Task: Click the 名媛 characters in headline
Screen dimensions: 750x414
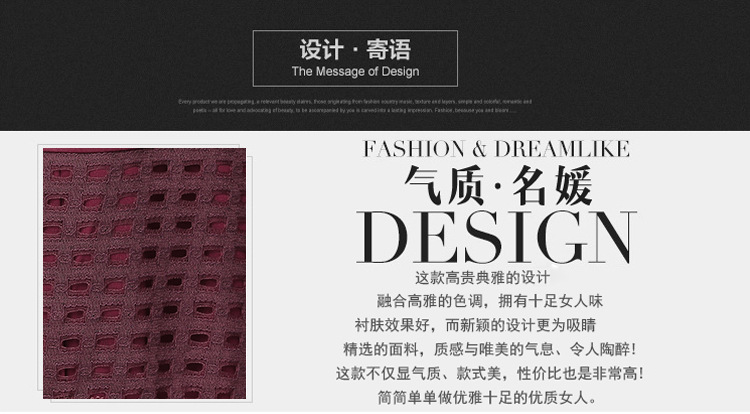Action: (552, 186)
